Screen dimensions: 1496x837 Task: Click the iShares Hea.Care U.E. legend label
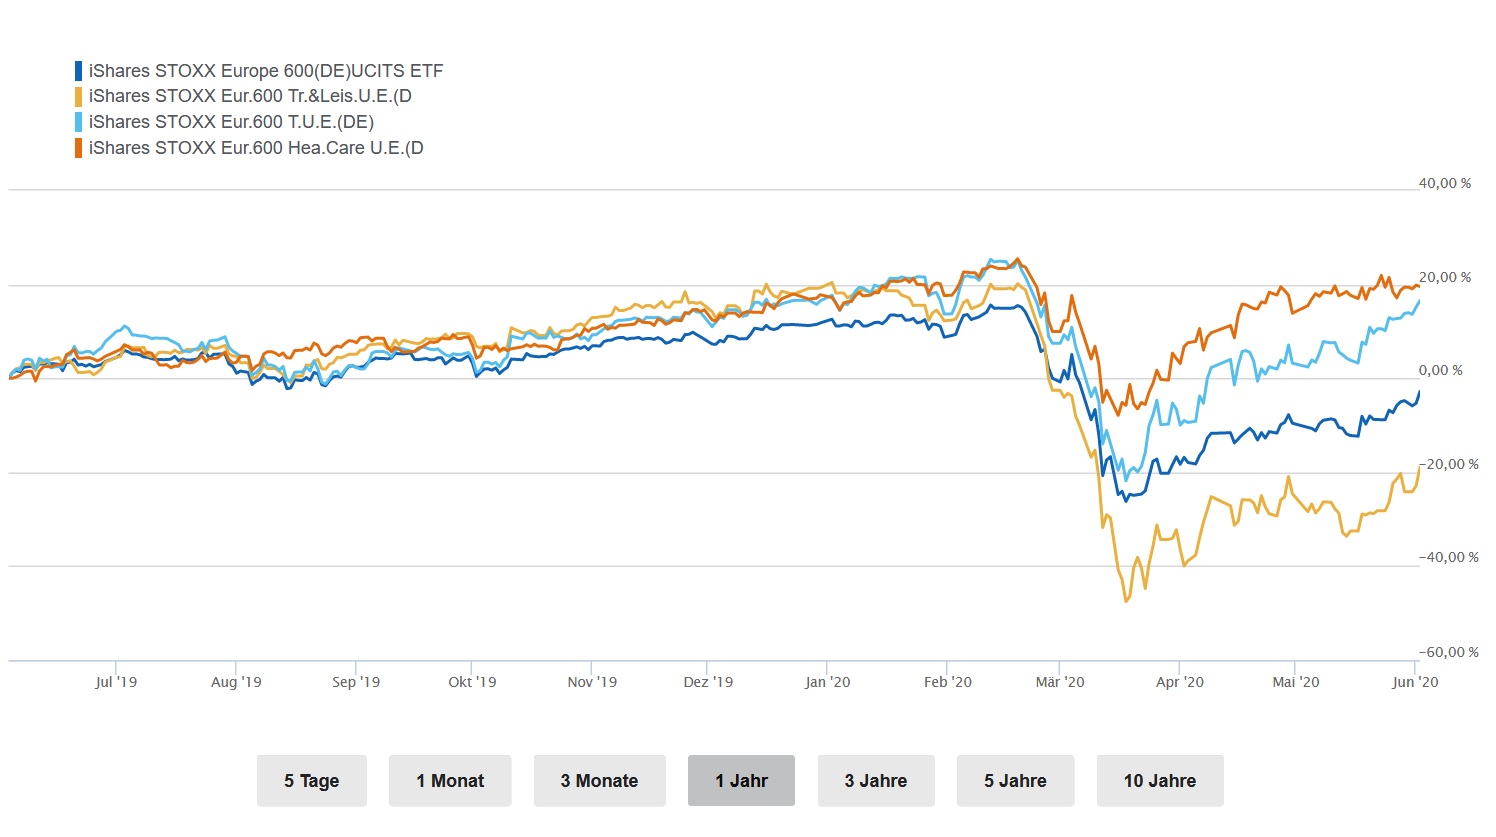click(x=256, y=148)
